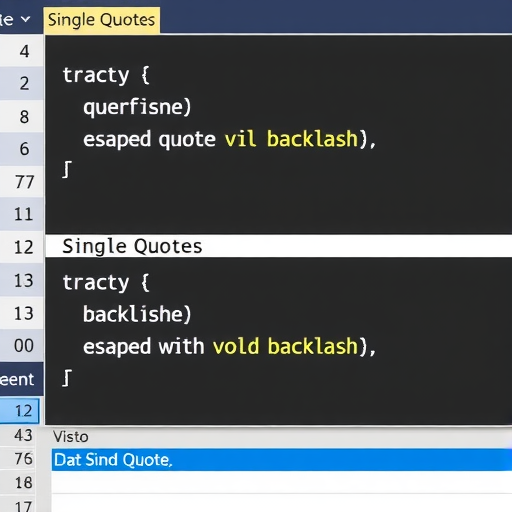This screenshot has height=512, width=512.
Task: Click line number 43 in the lower list
Action: coord(23,435)
